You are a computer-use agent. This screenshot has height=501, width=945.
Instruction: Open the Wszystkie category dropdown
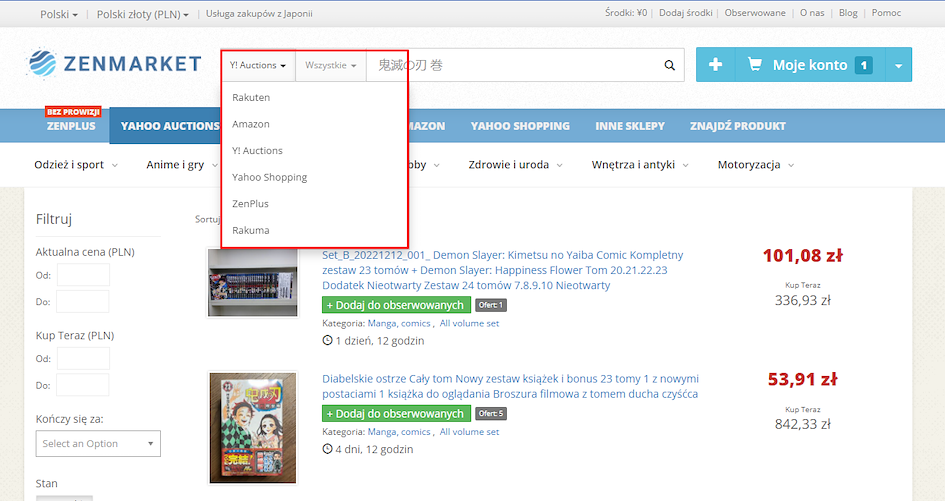pos(330,65)
